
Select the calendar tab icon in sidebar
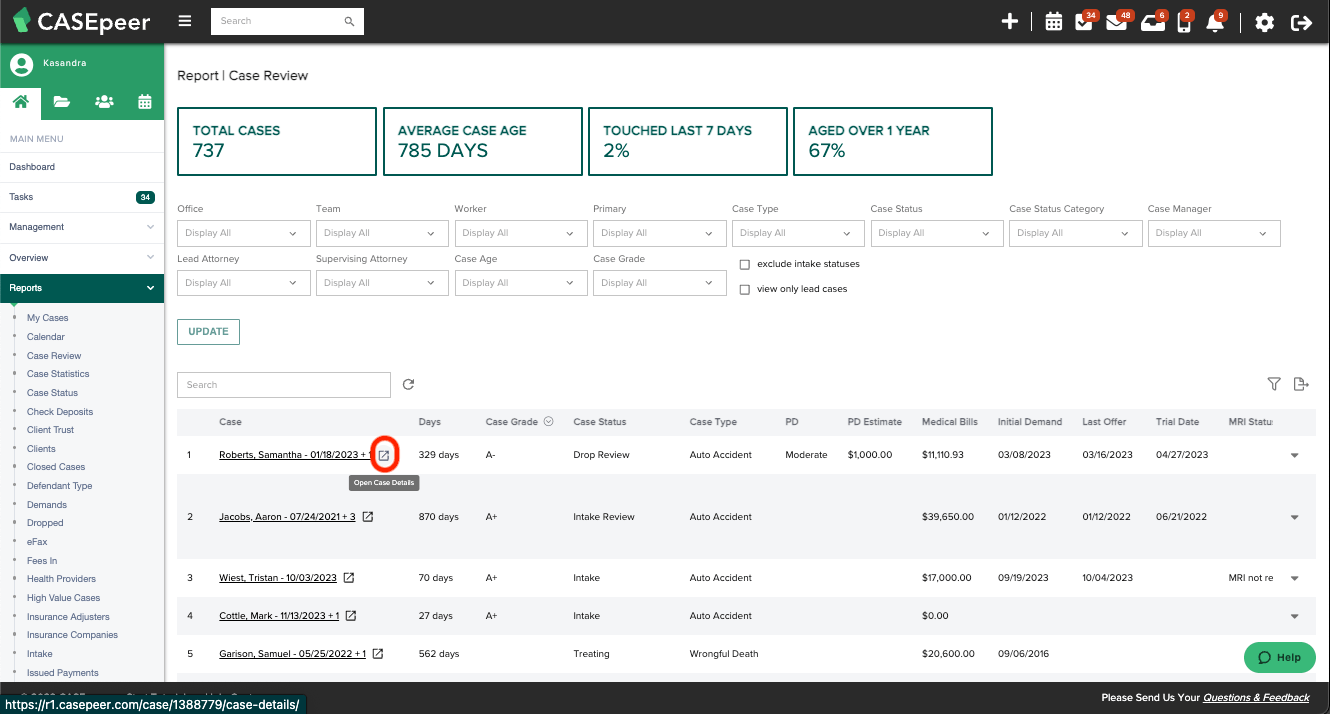pyautogui.click(x=145, y=101)
